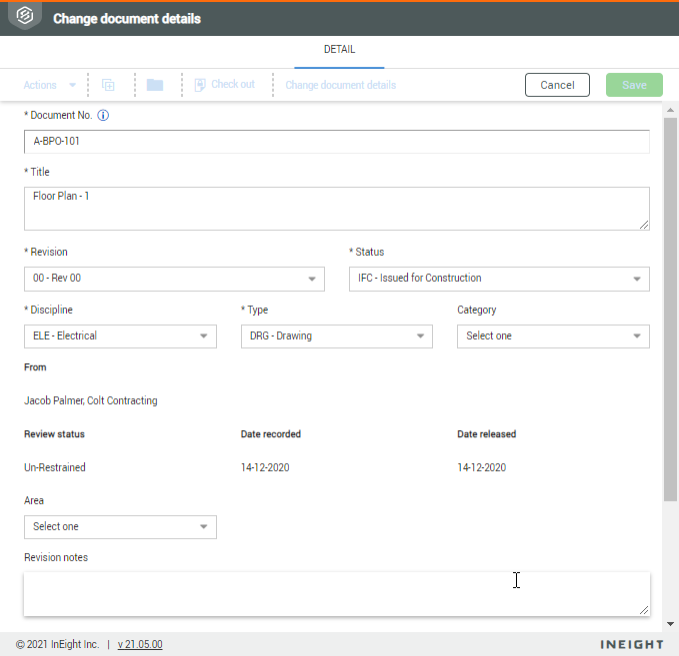Image resolution: width=679 pixels, height=656 pixels.
Task: Switch to the DETAIL tab
Action: pos(339,49)
